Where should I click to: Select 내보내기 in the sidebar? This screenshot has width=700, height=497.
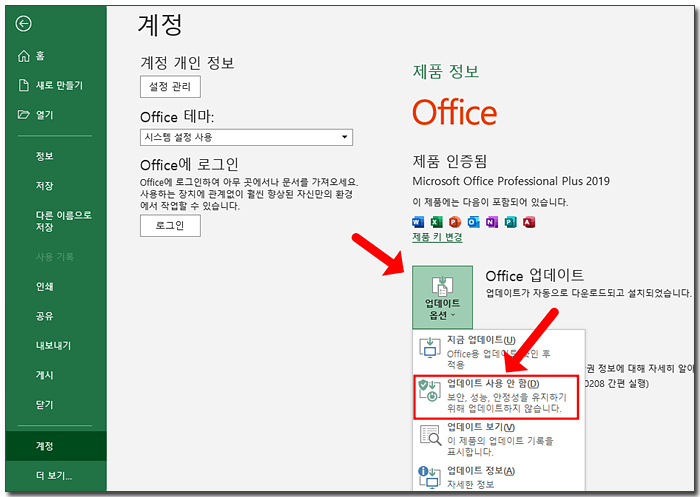tap(56, 346)
